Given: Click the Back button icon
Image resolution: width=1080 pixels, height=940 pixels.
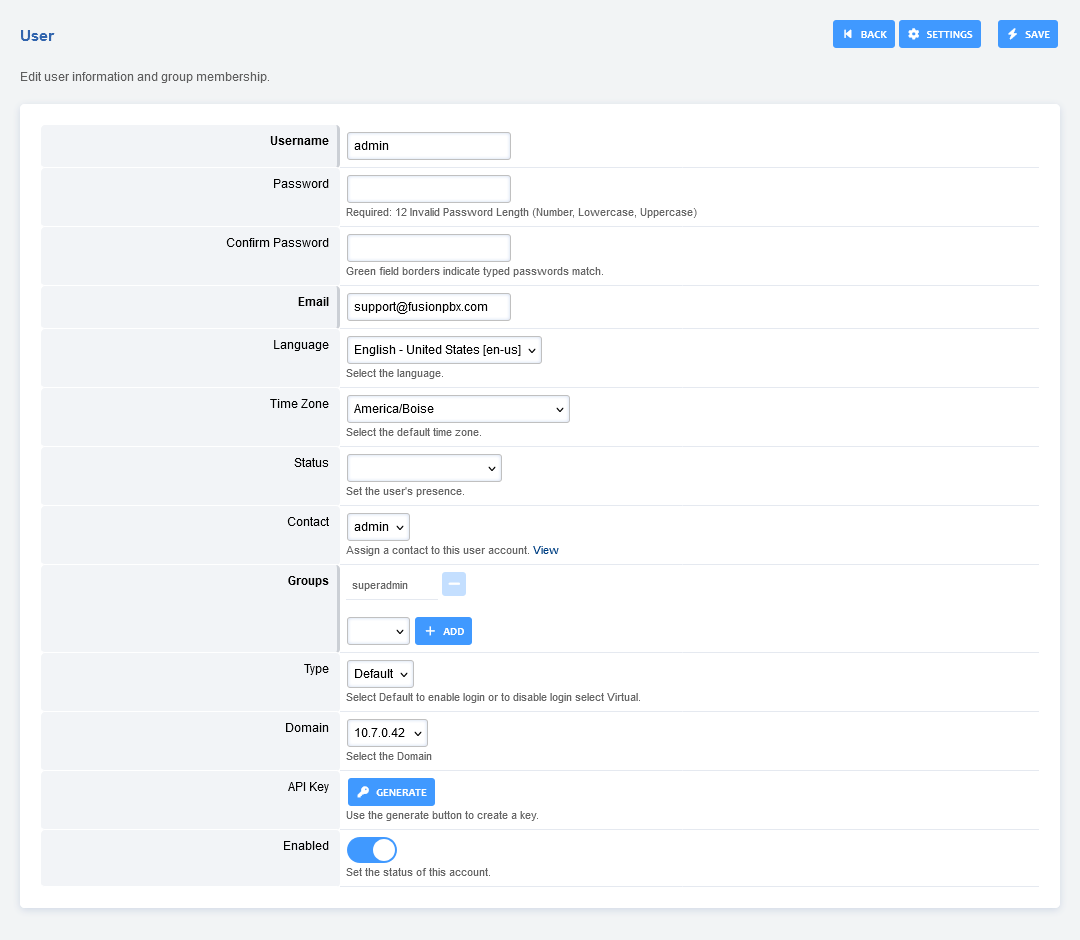Looking at the screenshot, I should pos(848,34).
